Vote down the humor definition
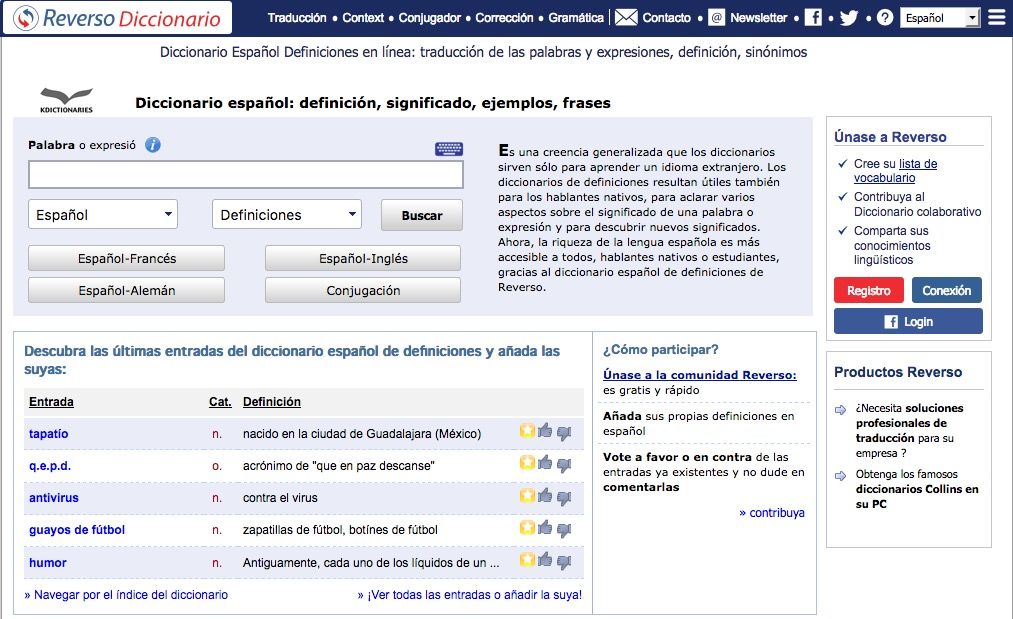The image size is (1013, 619). point(564,563)
